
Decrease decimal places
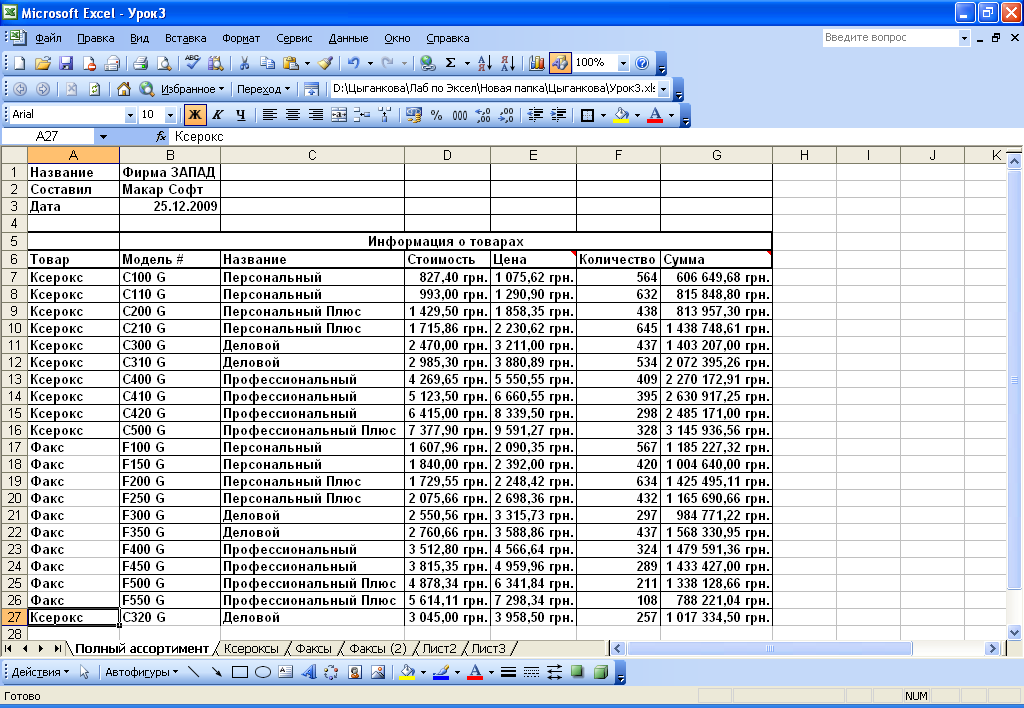[x=506, y=116]
